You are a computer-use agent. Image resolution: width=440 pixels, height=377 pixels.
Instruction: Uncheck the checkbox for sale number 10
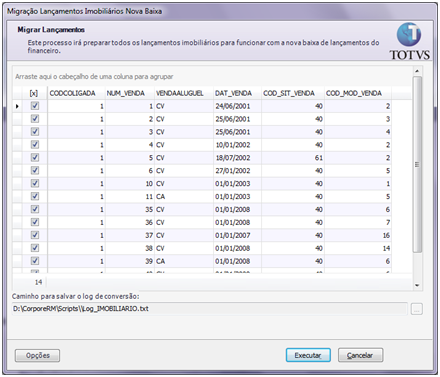35,184
